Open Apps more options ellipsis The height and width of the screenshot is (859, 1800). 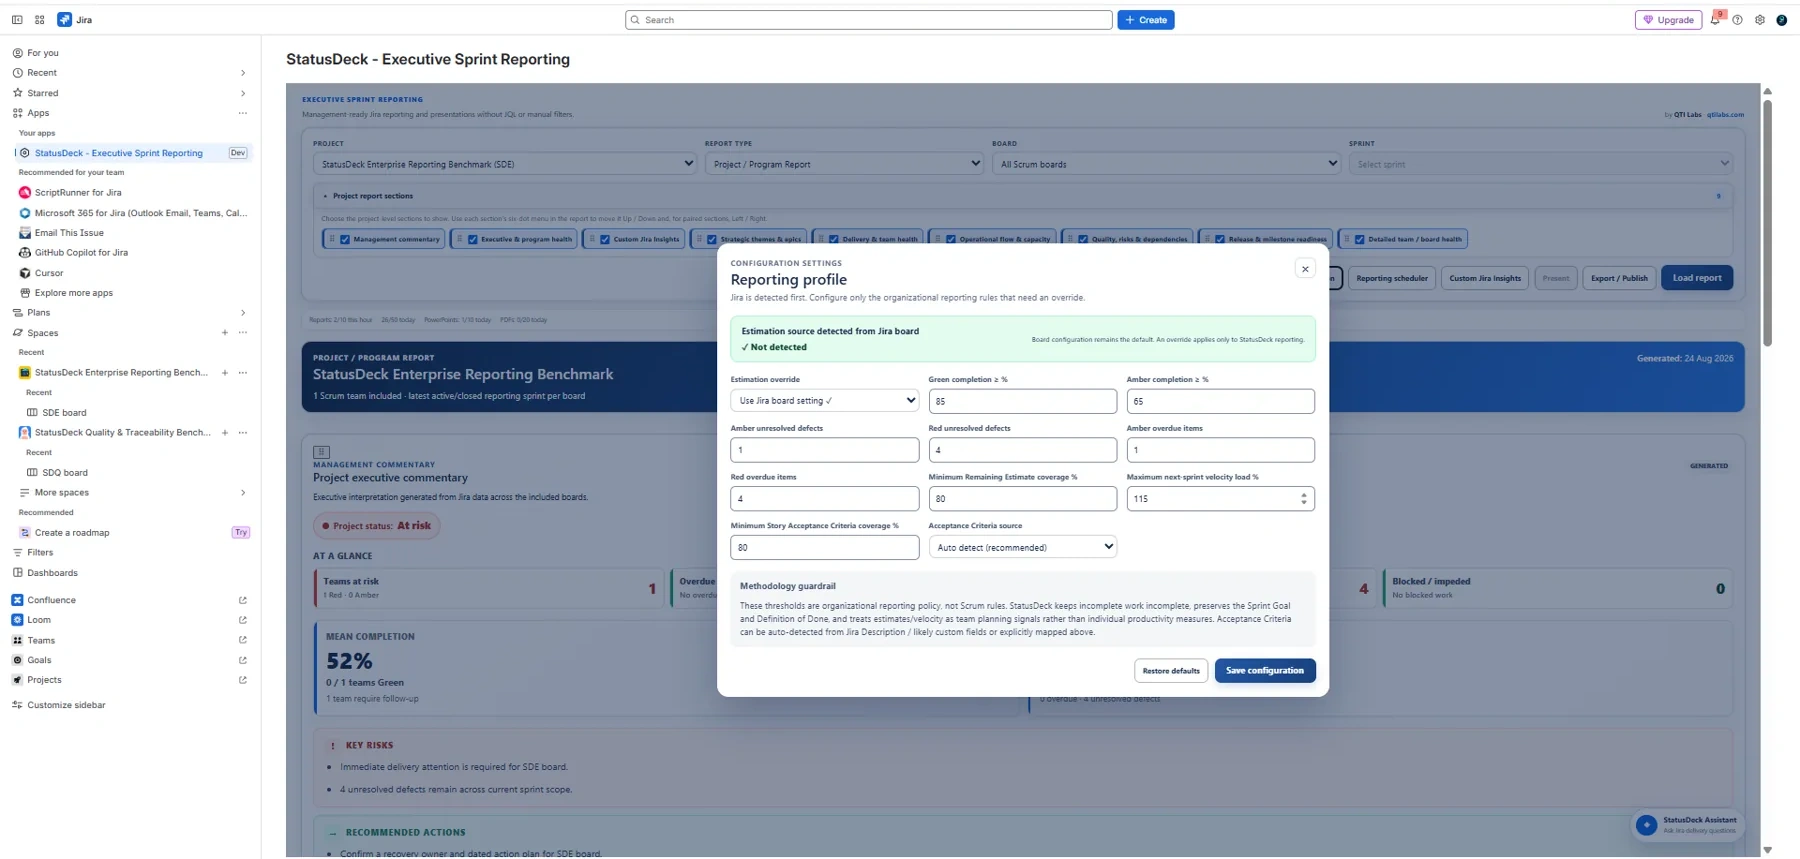pyautogui.click(x=242, y=113)
